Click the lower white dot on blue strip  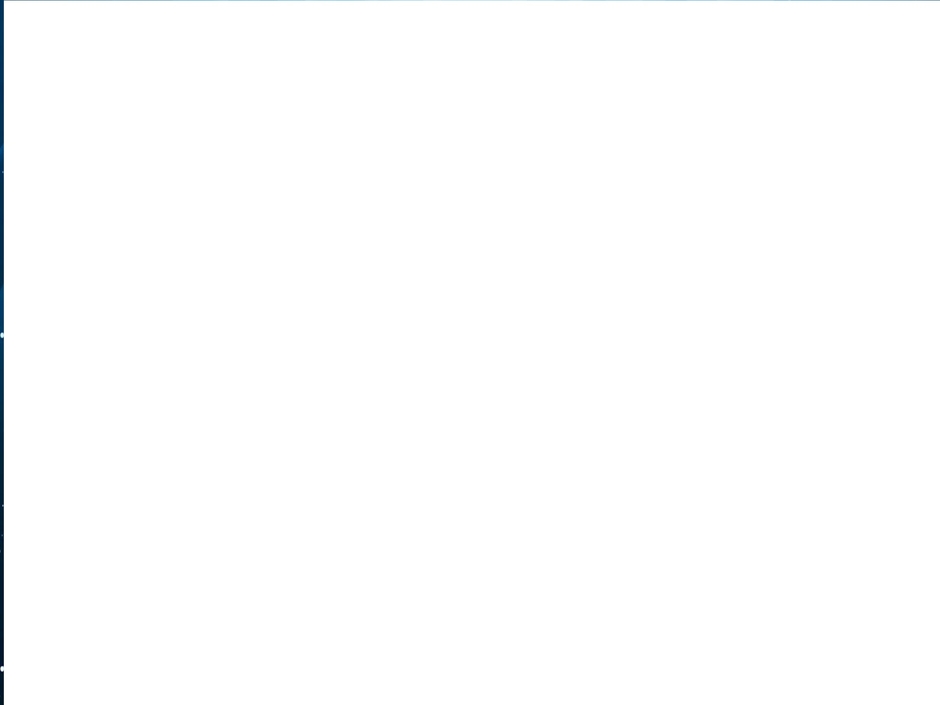(x=2, y=668)
